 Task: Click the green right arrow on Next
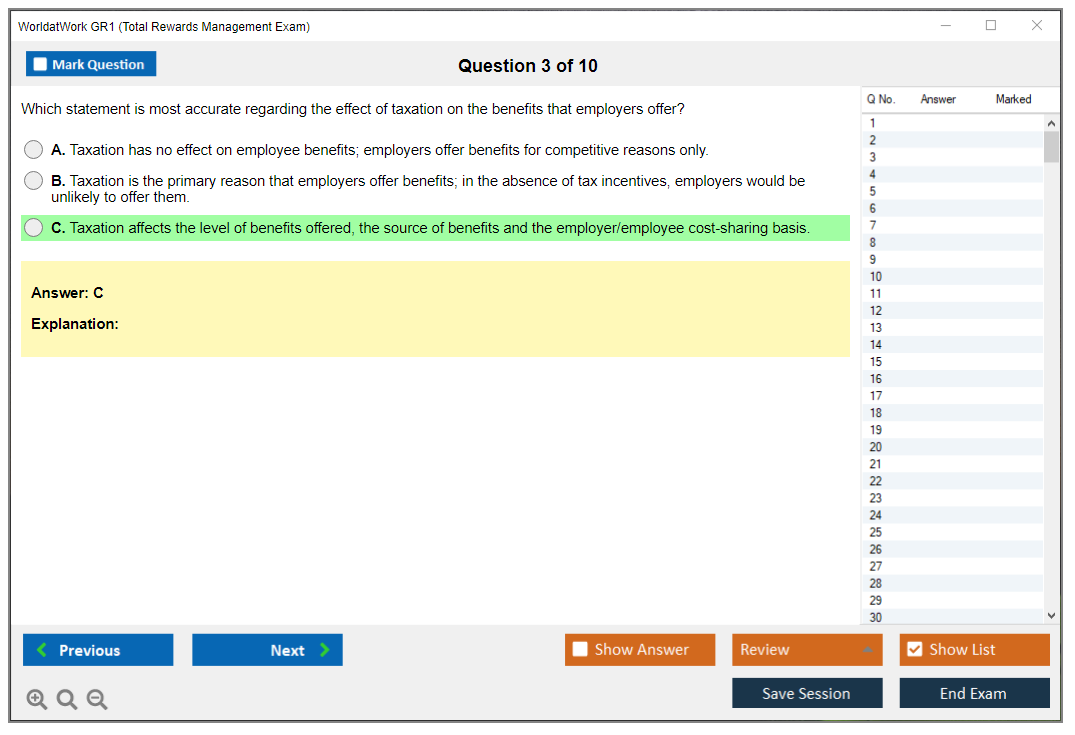click(x=325, y=650)
